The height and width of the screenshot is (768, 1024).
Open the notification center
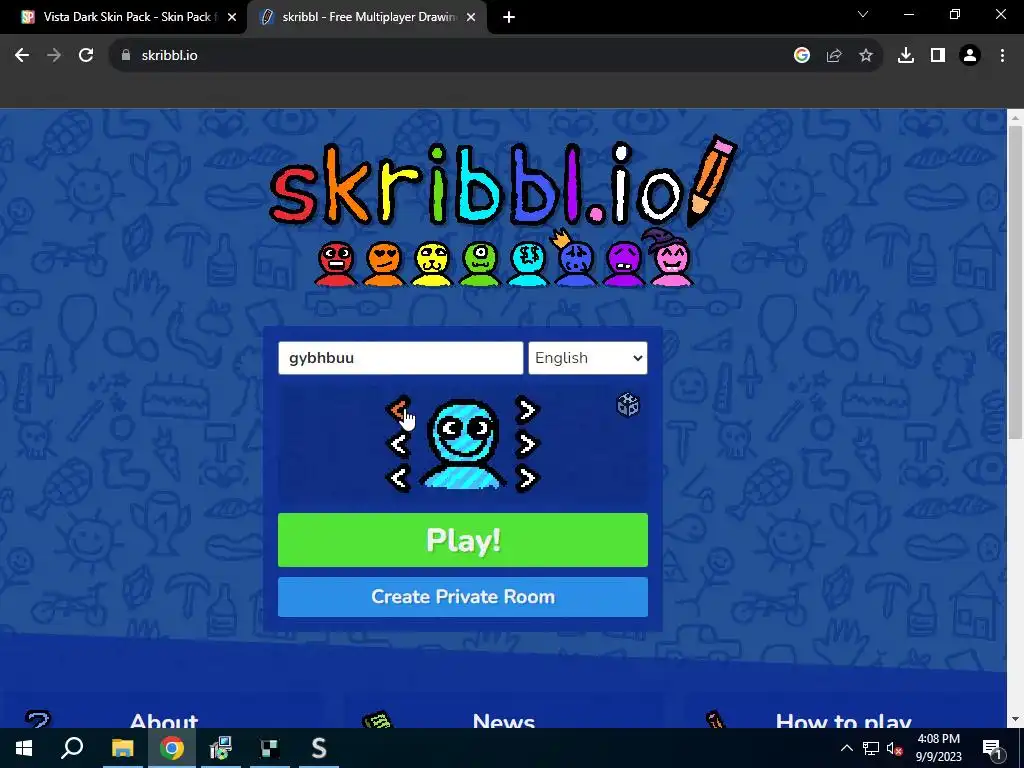click(x=992, y=748)
